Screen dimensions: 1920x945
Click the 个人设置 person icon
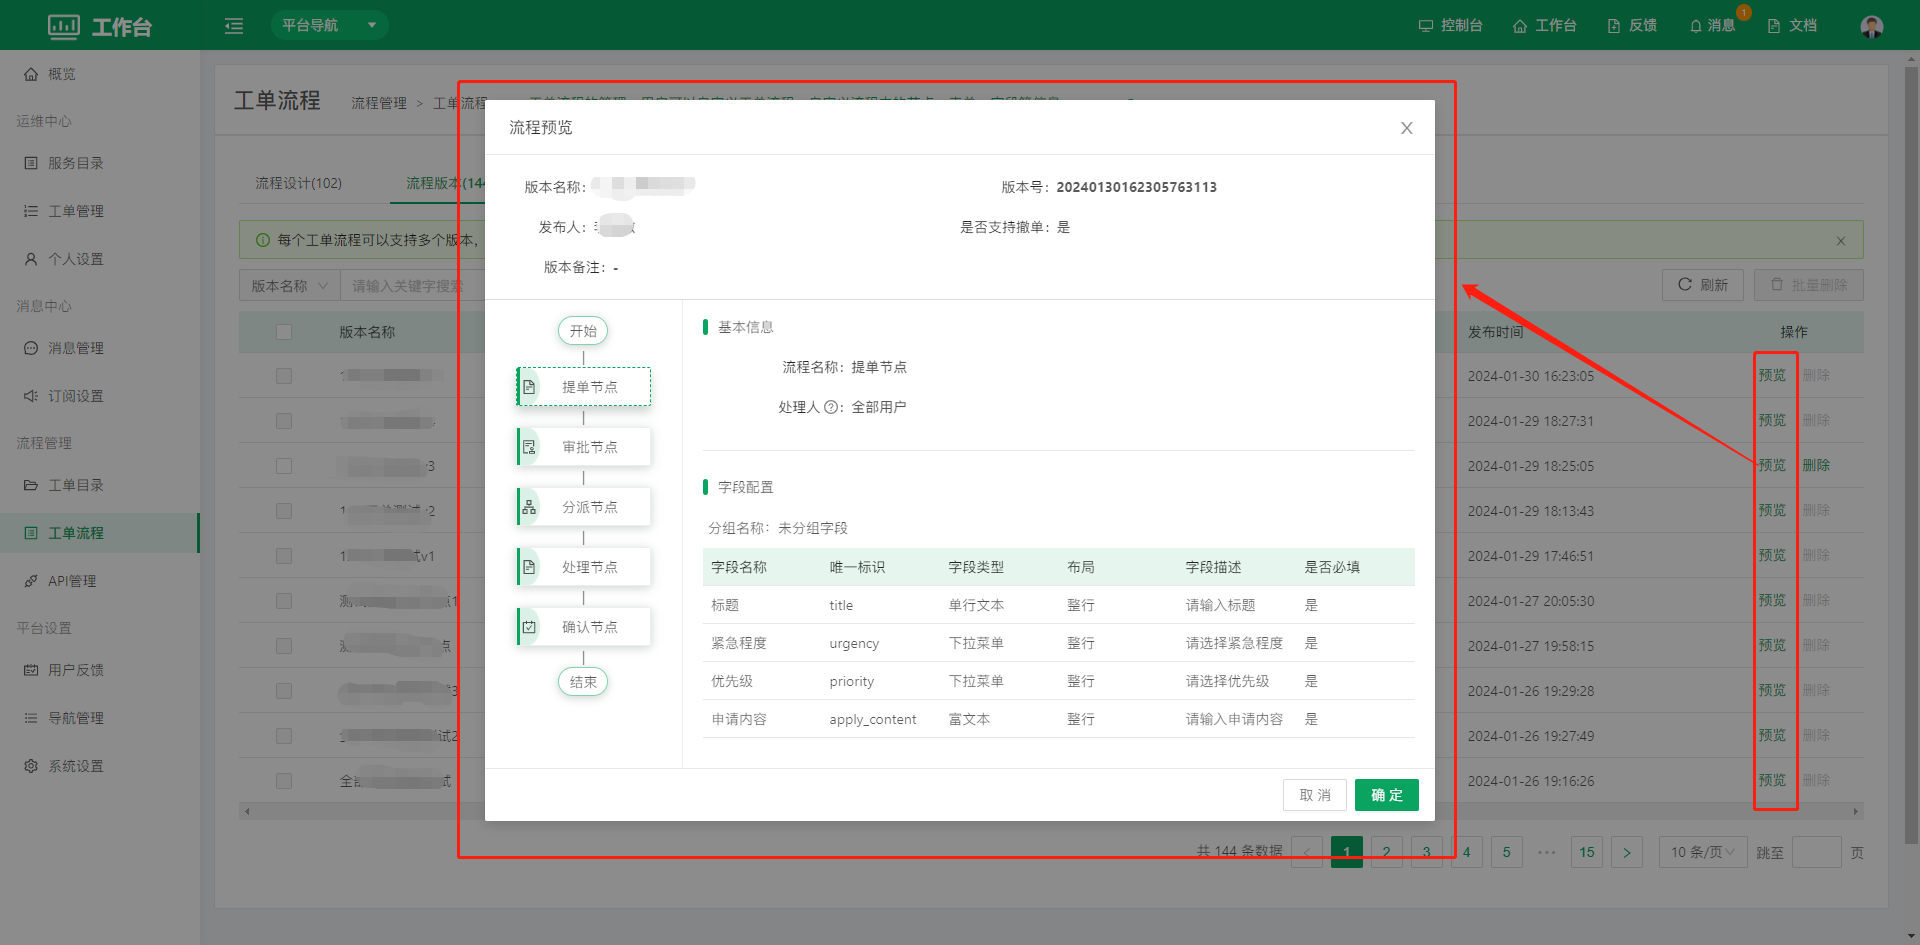31,259
